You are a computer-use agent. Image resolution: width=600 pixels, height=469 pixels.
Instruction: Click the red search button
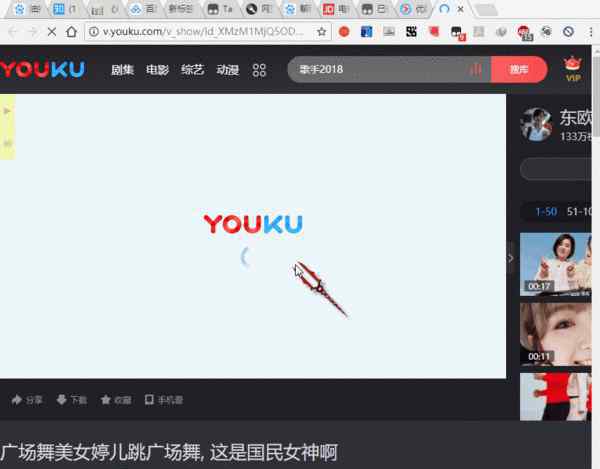tap(519, 69)
